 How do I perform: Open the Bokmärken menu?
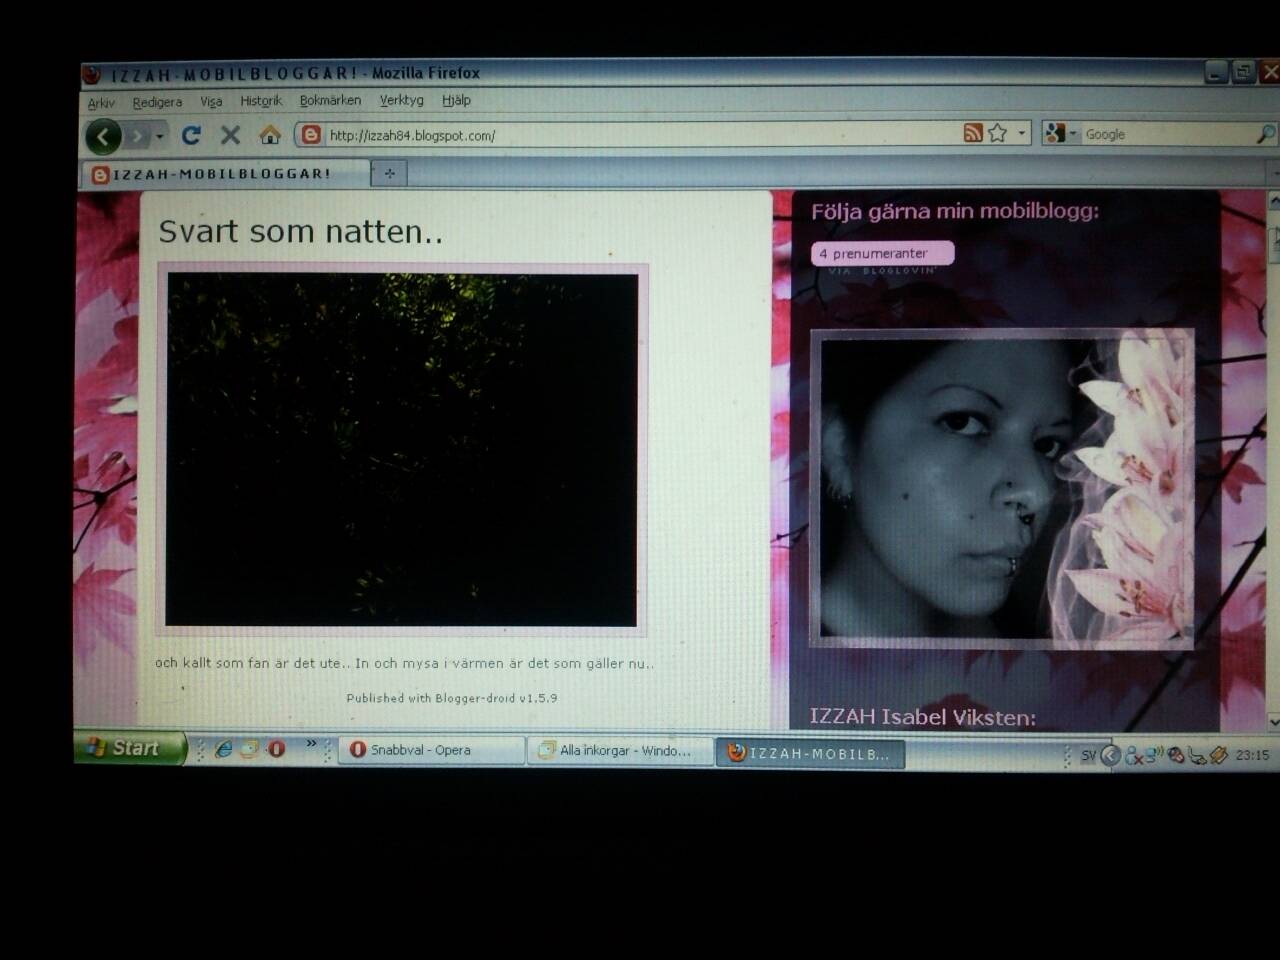tap(330, 100)
